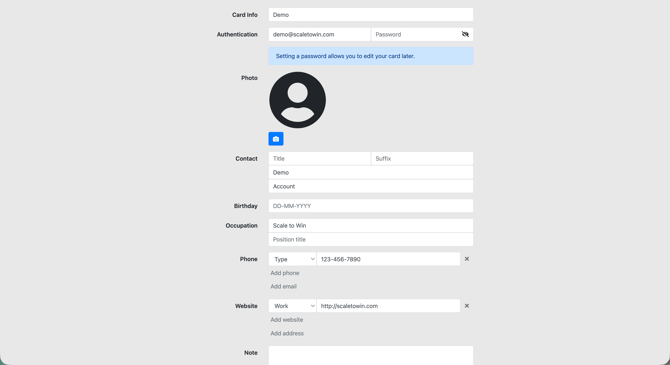Click the company field Scale to Win

pyautogui.click(x=370, y=226)
